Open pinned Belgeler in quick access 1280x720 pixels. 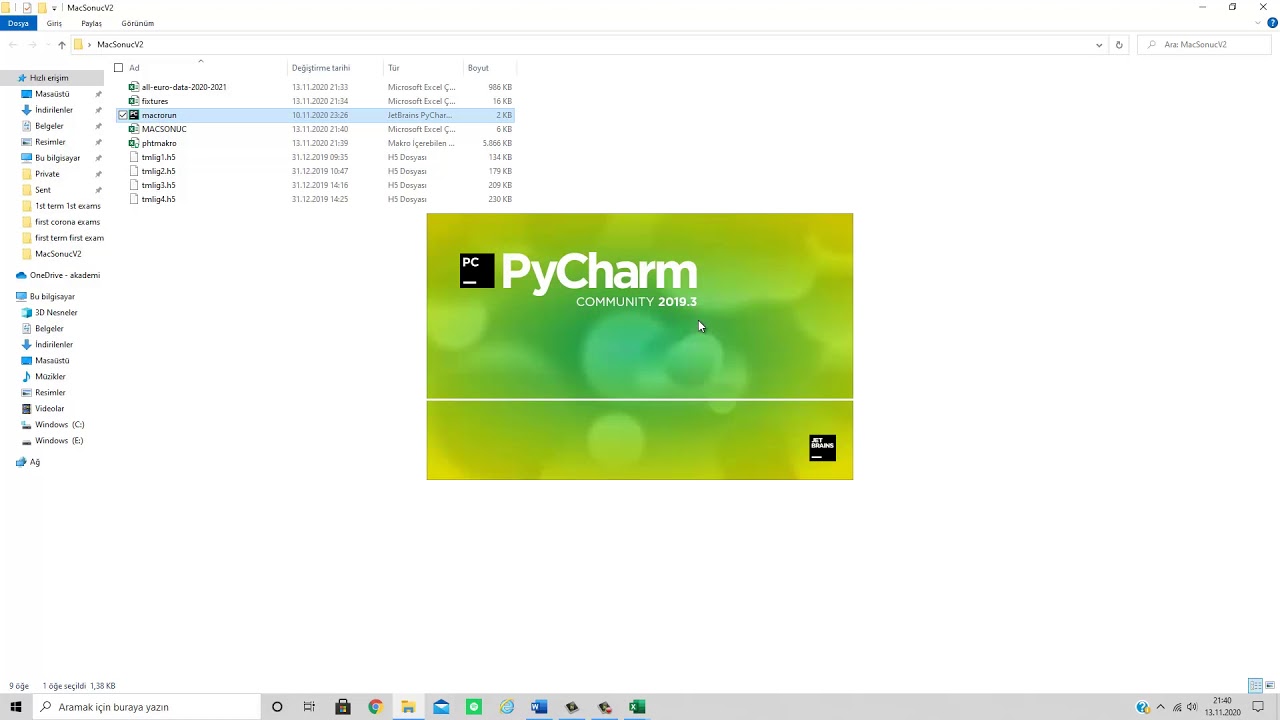(x=49, y=126)
